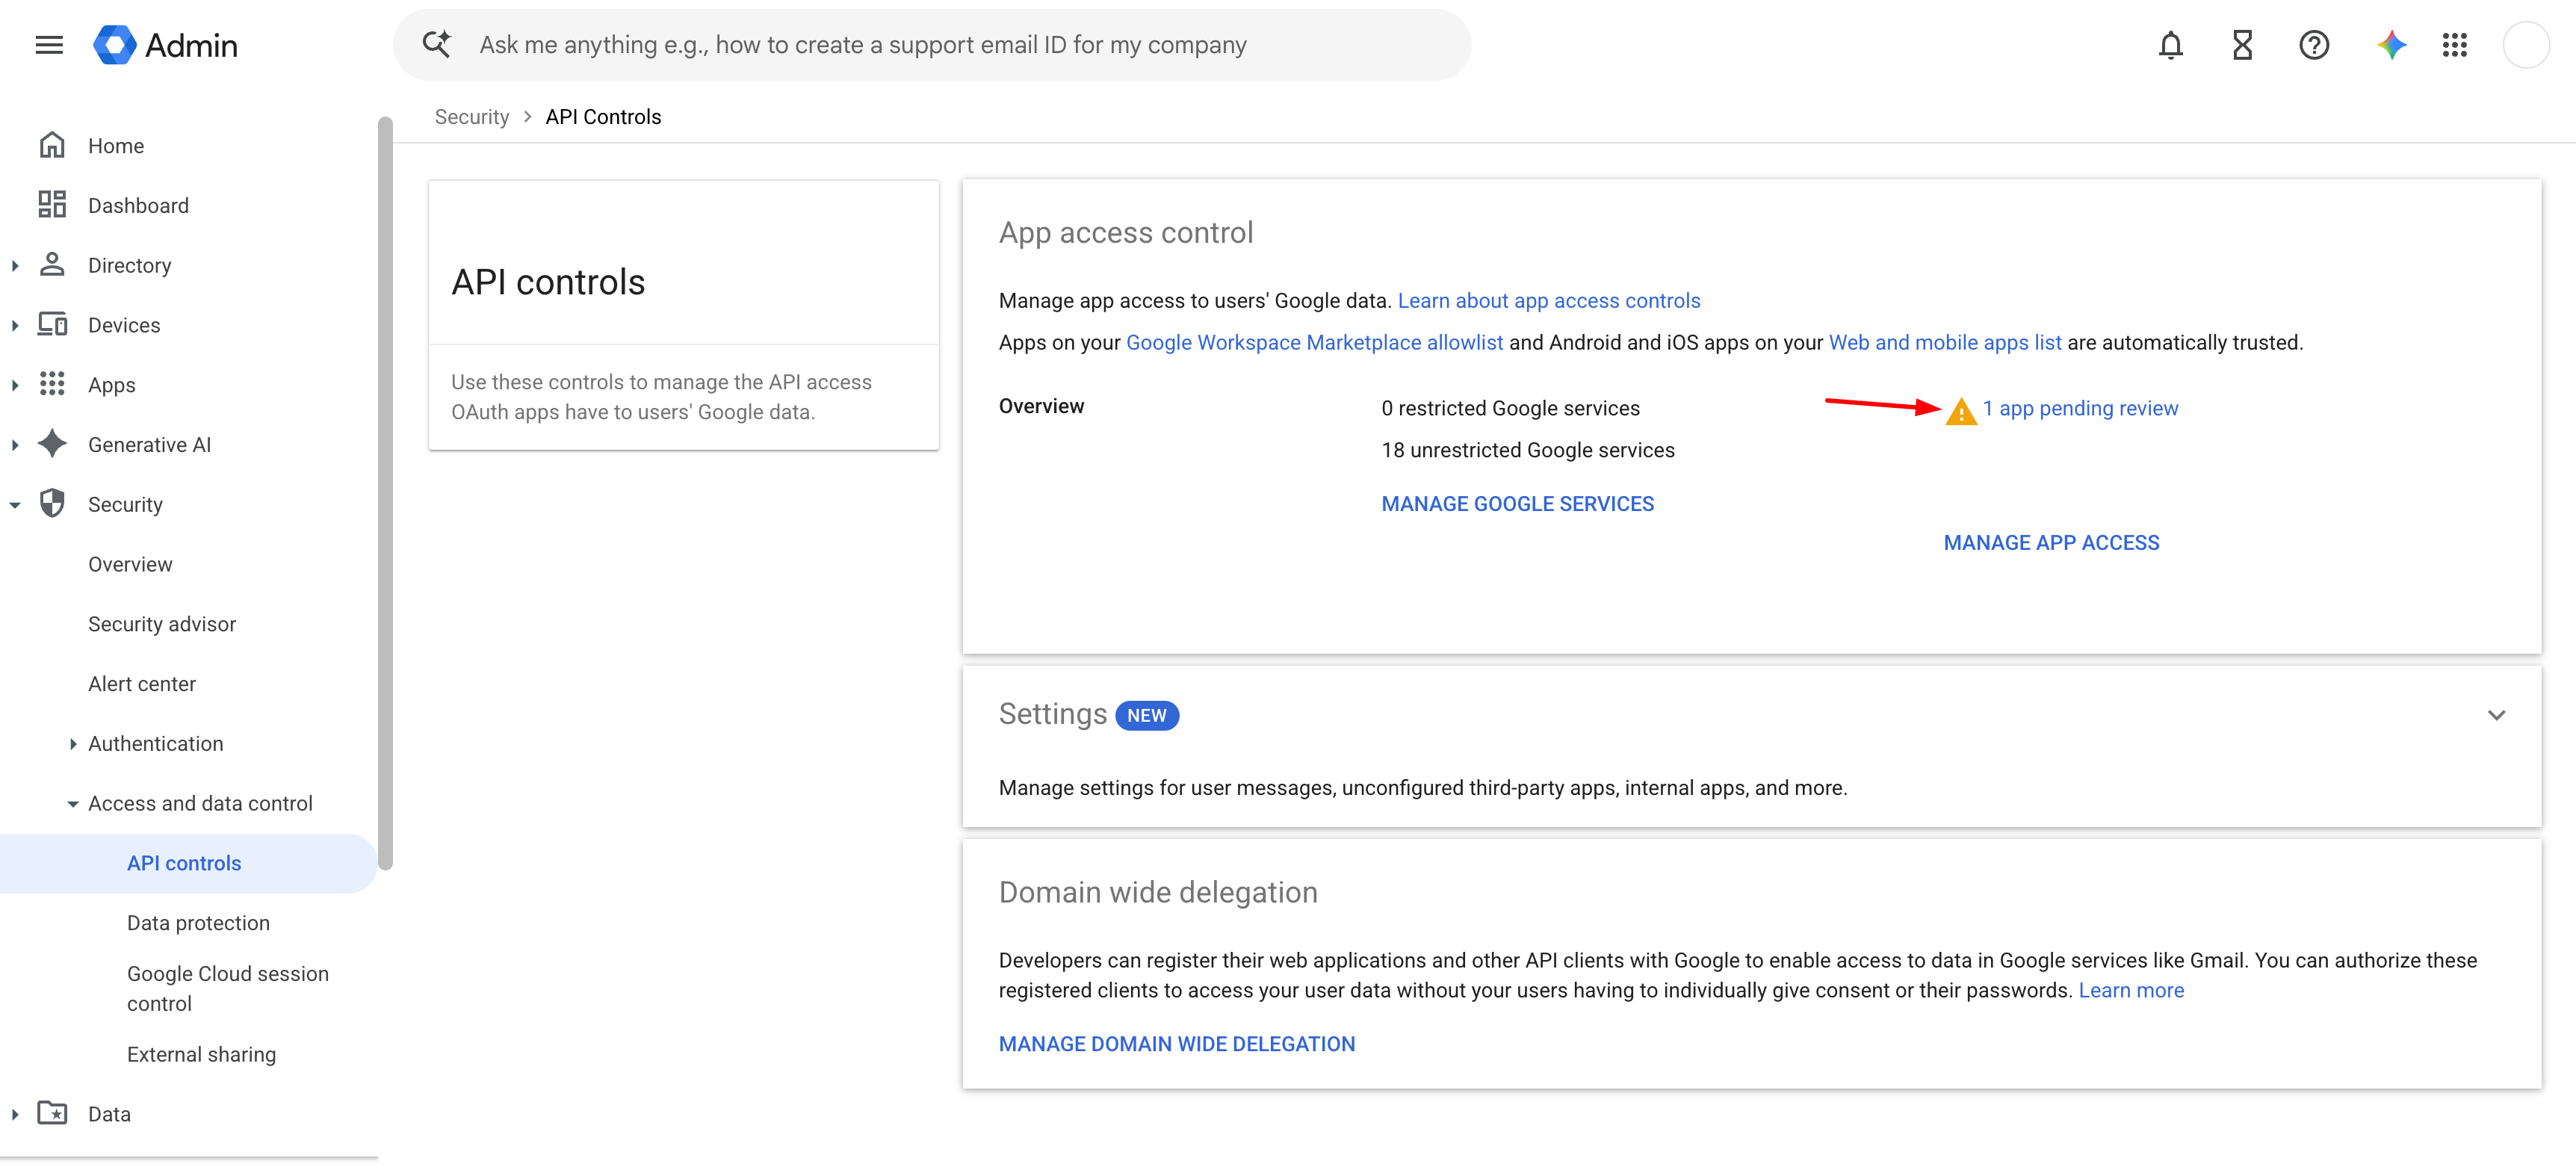The width and height of the screenshot is (2576, 1170).
Task: Click the Directory person icon
Action: 52,265
